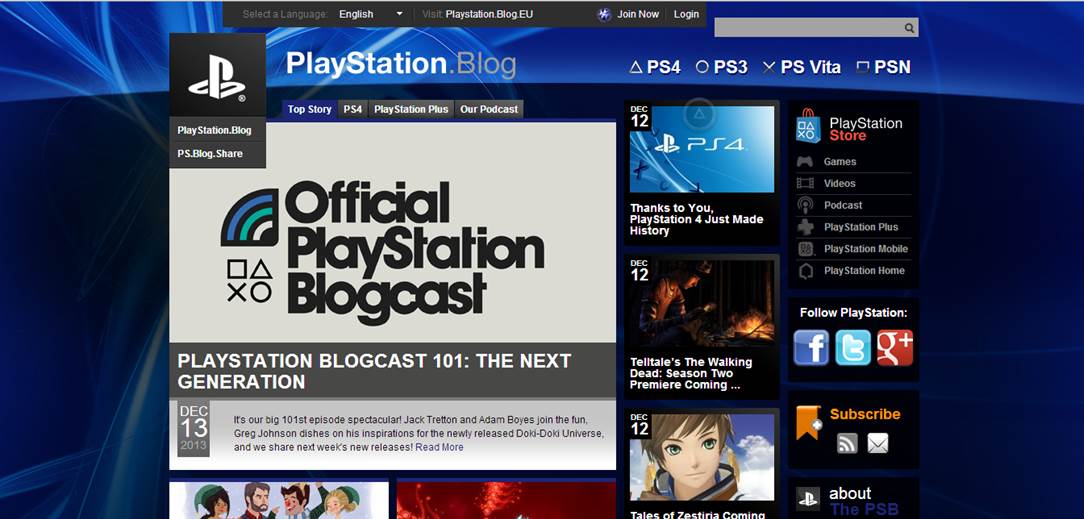Select the PS4 story tab

tap(353, 109)
